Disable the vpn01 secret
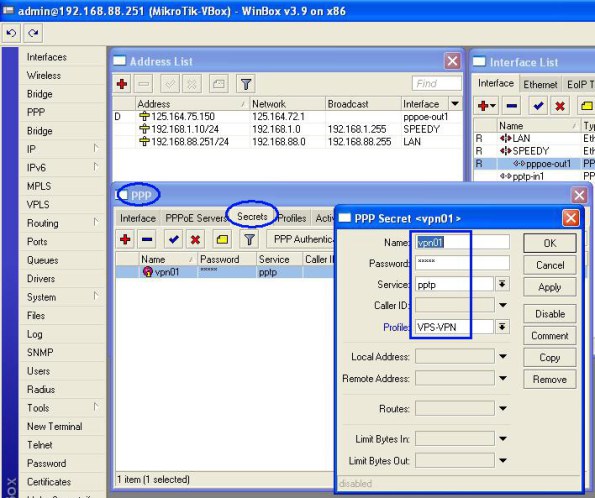The height and width of the screenshot is (498, 595). (549, 314)
